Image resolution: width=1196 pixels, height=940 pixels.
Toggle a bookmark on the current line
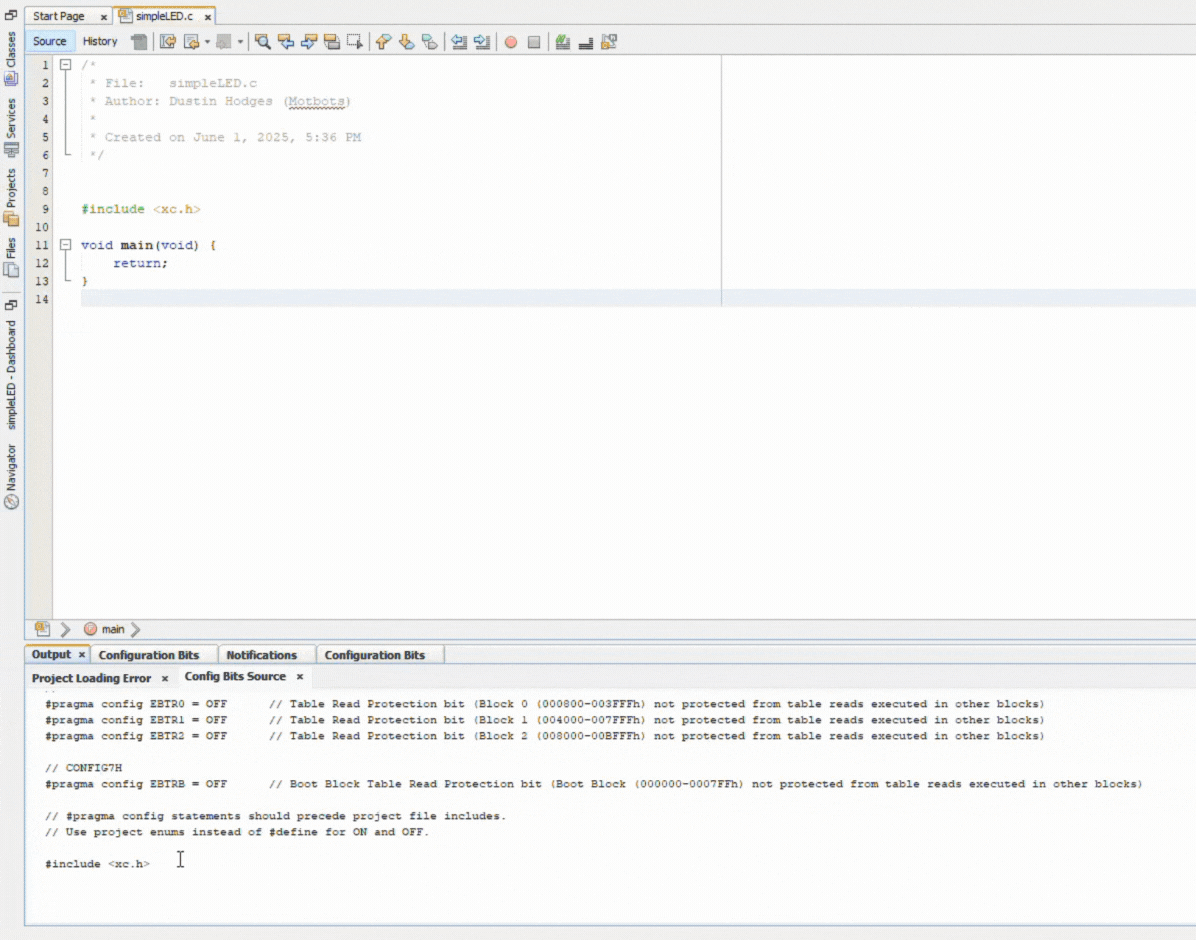pos(429,42)
